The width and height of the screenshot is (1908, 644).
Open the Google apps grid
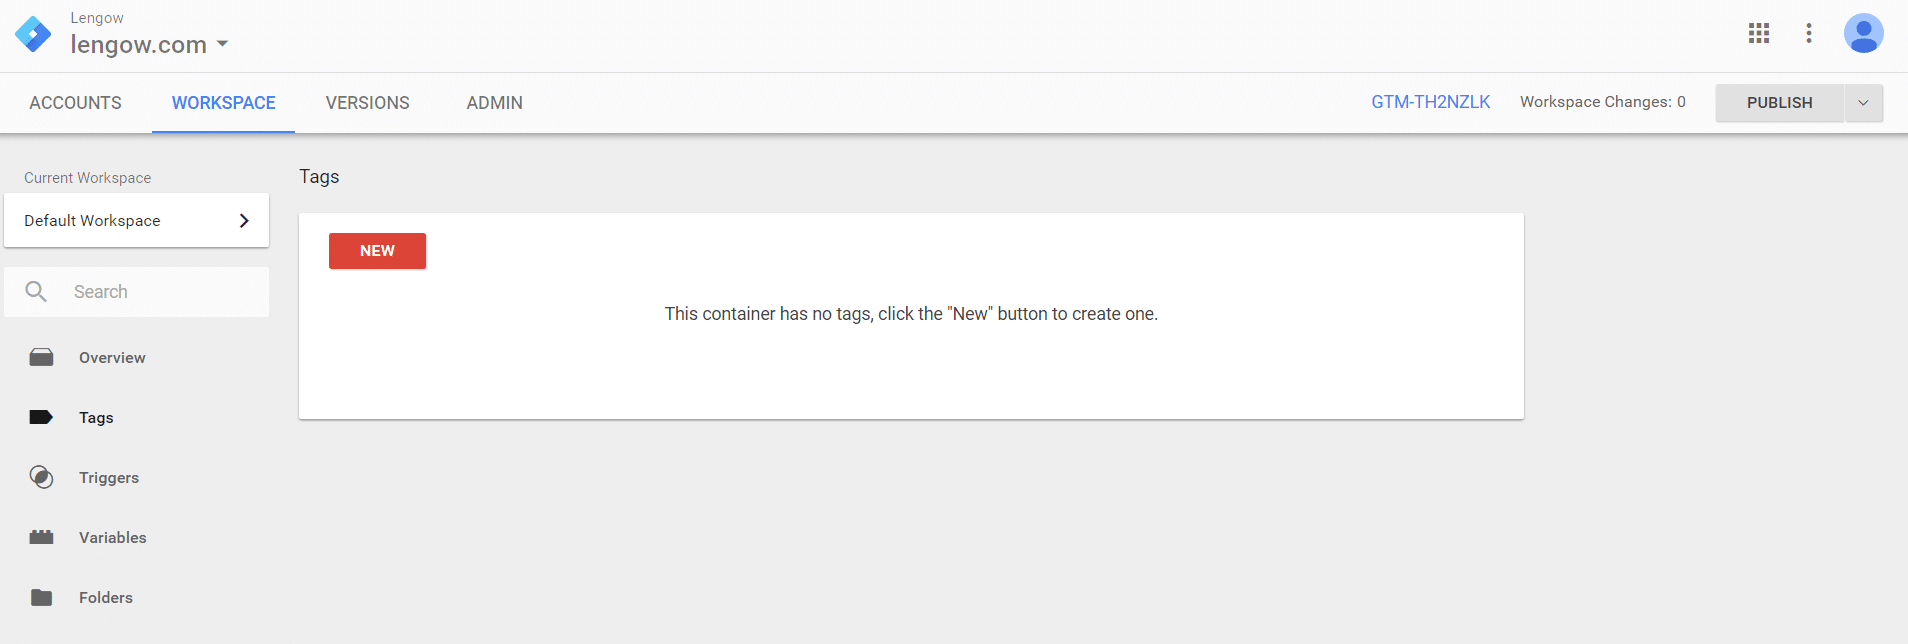coord(1759,33)
